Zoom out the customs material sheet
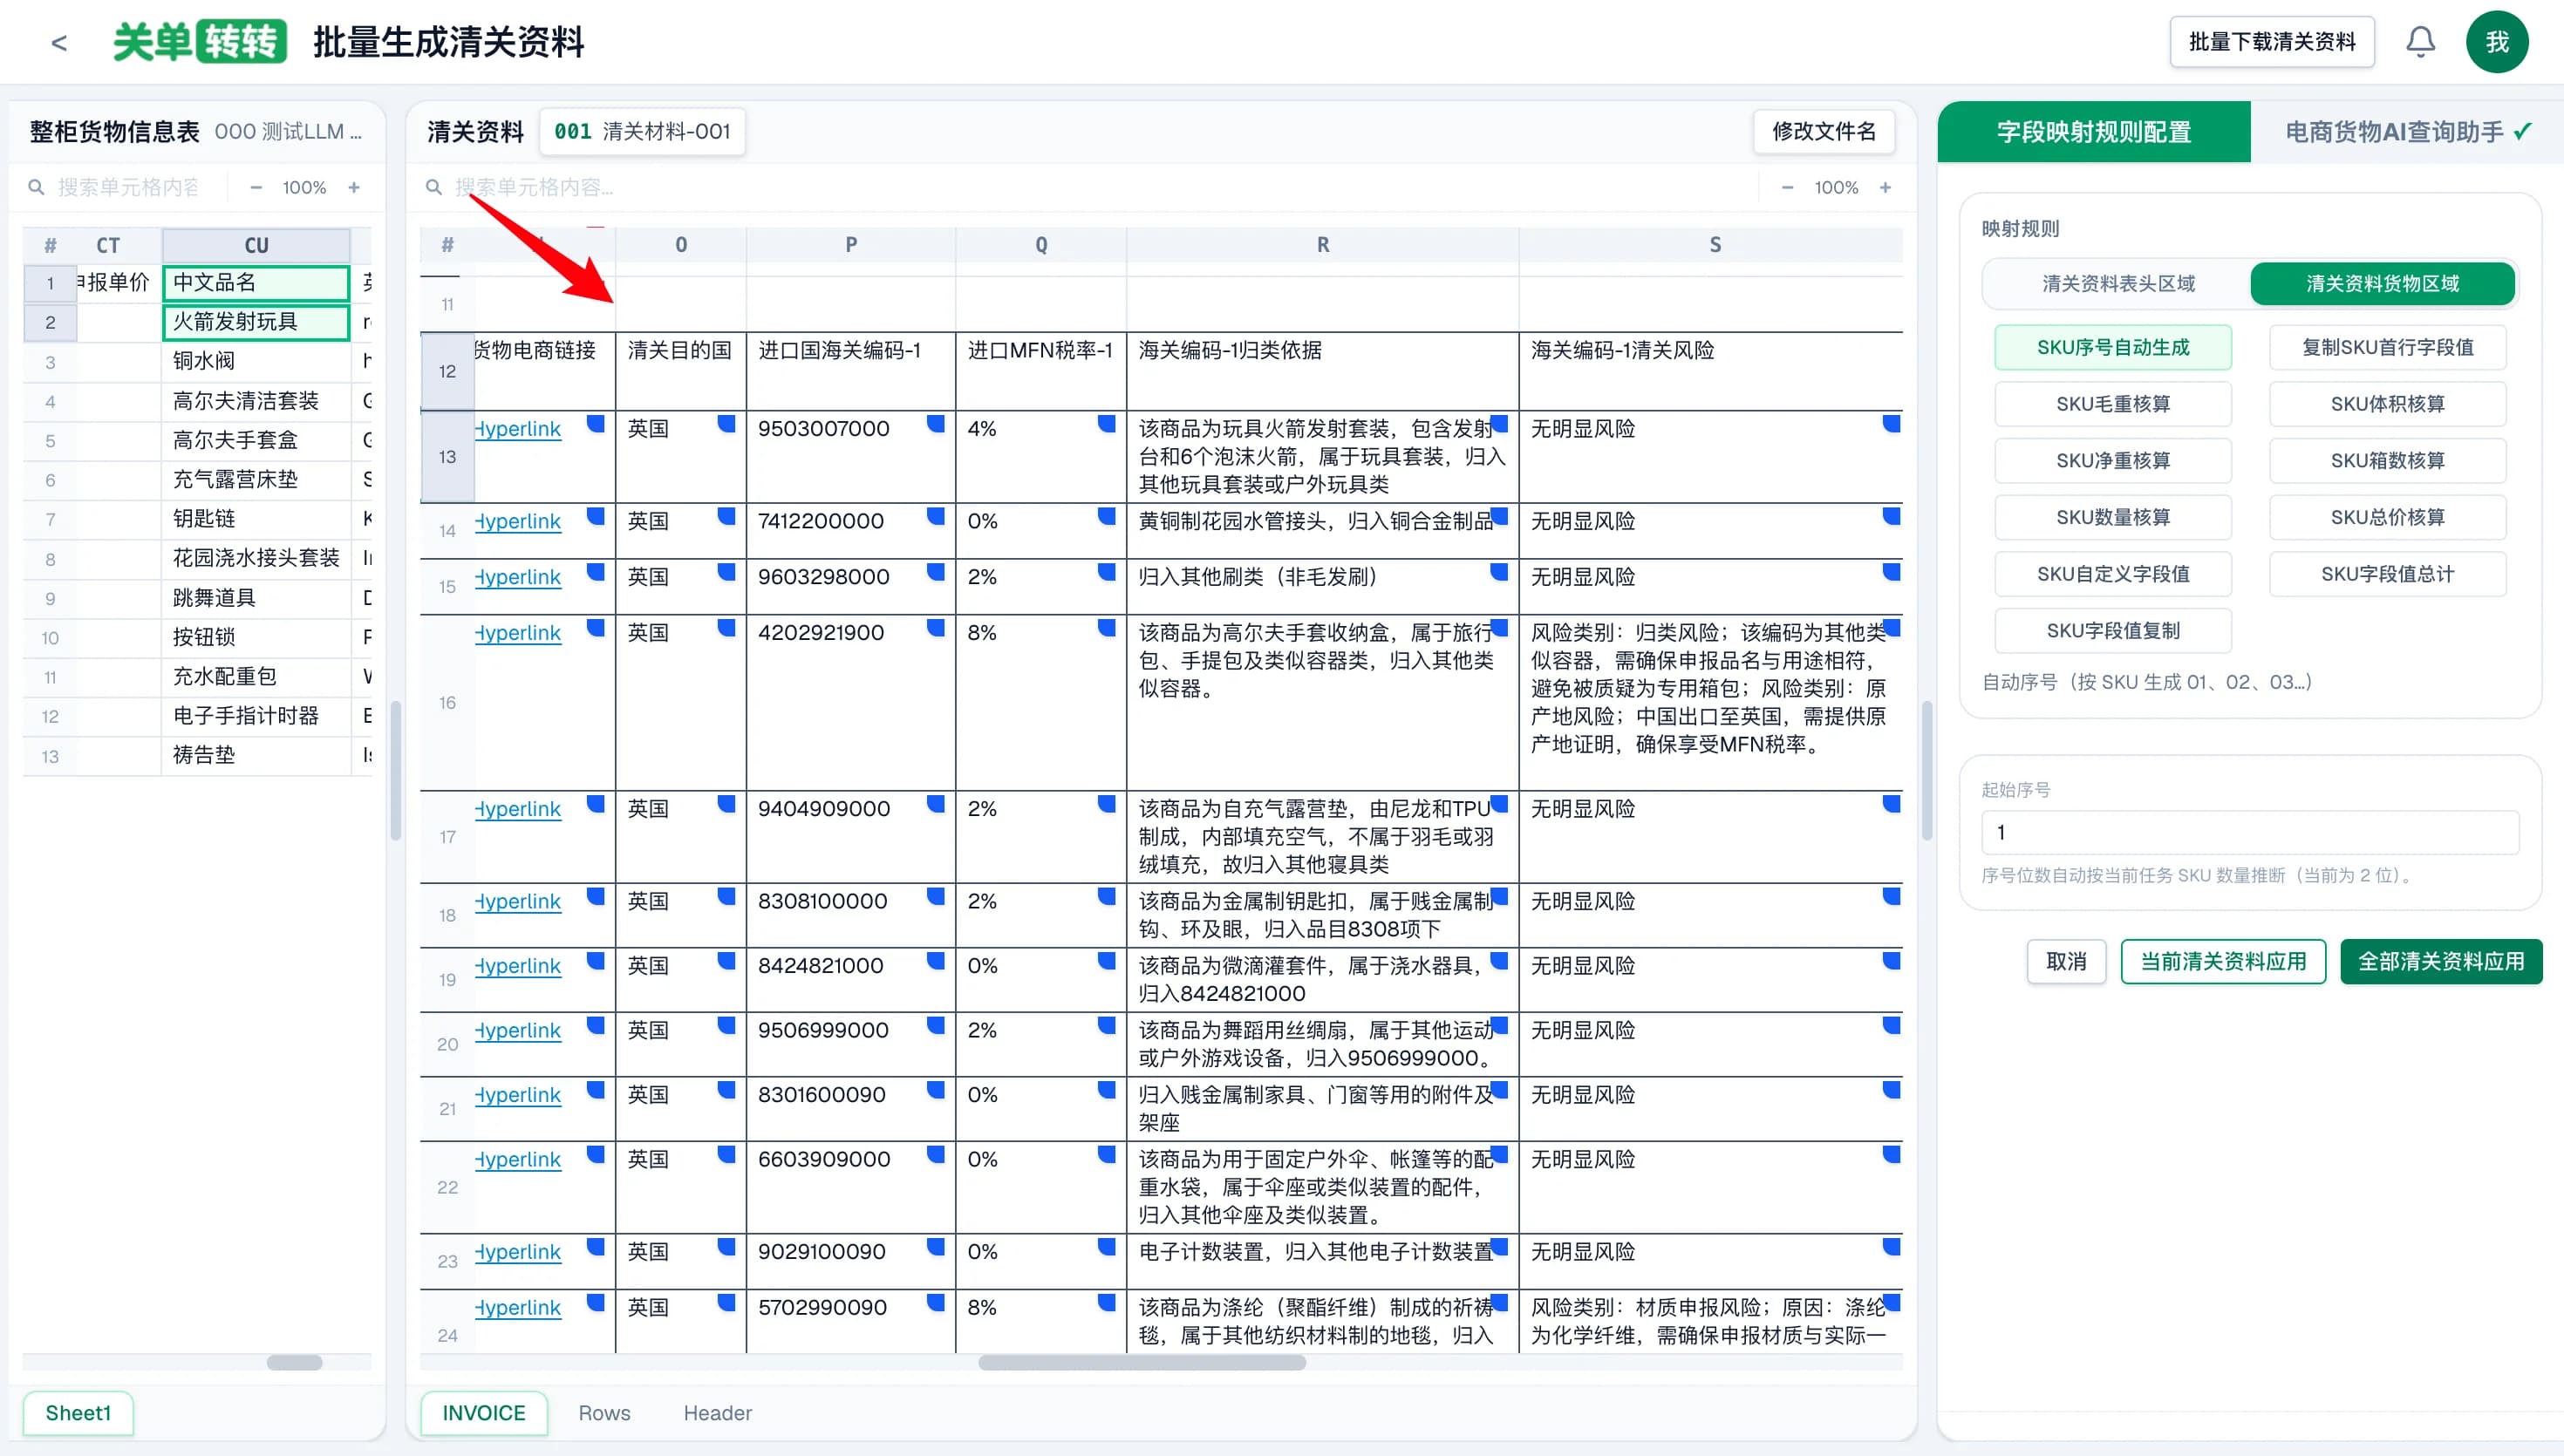Screen dimensions: 2564x1456 coord(1787,187)
